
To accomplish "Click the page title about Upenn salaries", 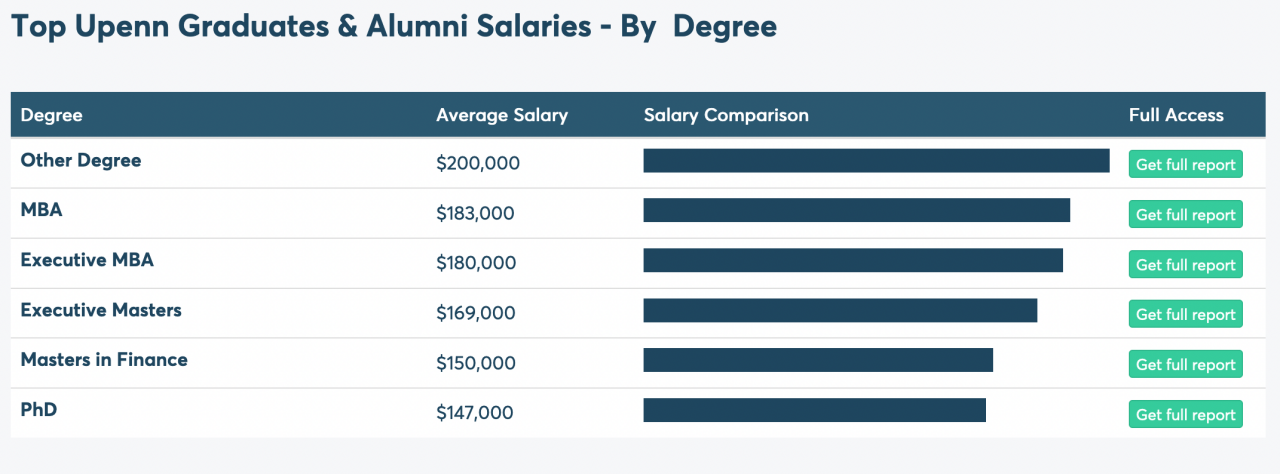I will (x=394, y=27).
